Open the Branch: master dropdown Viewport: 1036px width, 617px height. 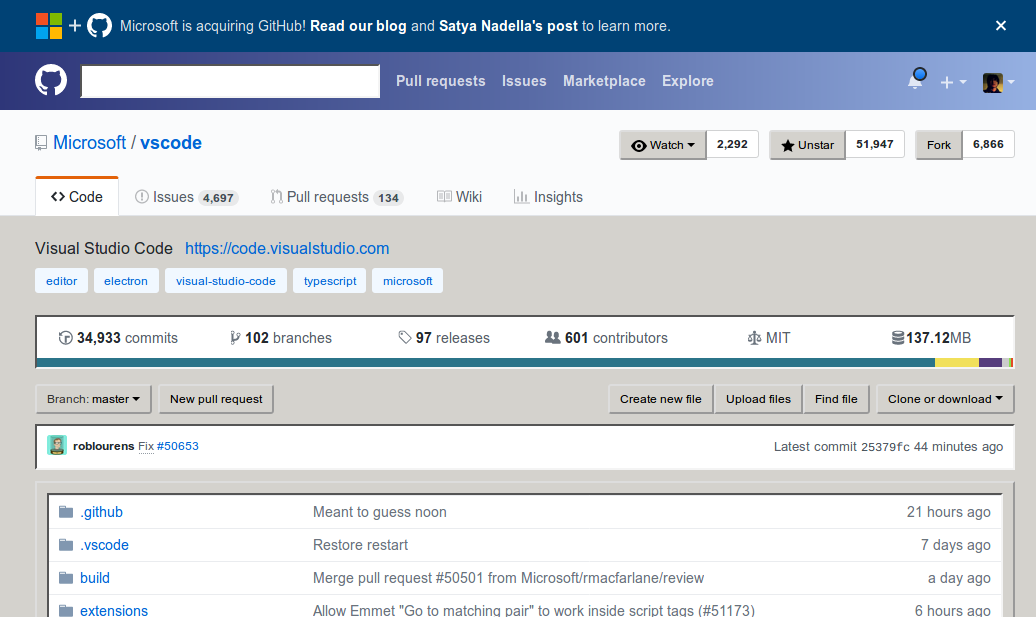93,399
